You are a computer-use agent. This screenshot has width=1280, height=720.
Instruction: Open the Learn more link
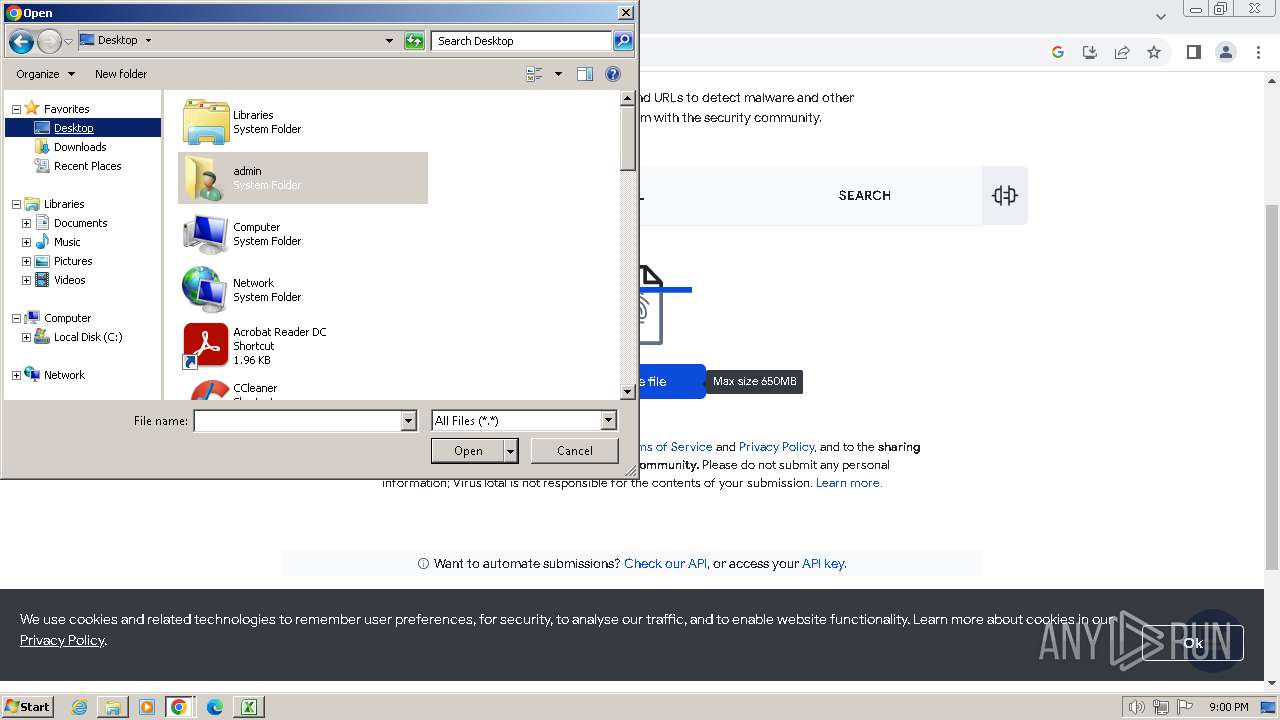848,483
